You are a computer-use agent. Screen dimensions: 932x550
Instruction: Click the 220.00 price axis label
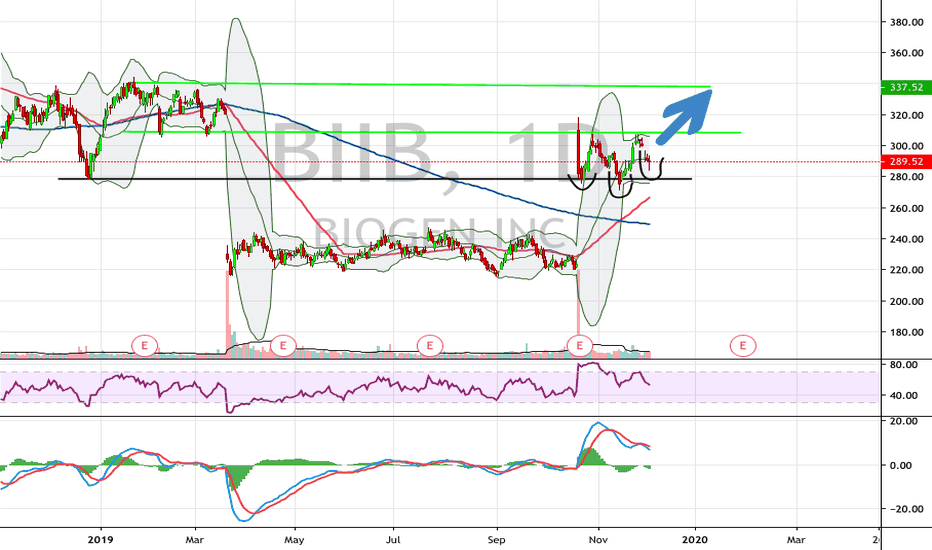[906, 270]
